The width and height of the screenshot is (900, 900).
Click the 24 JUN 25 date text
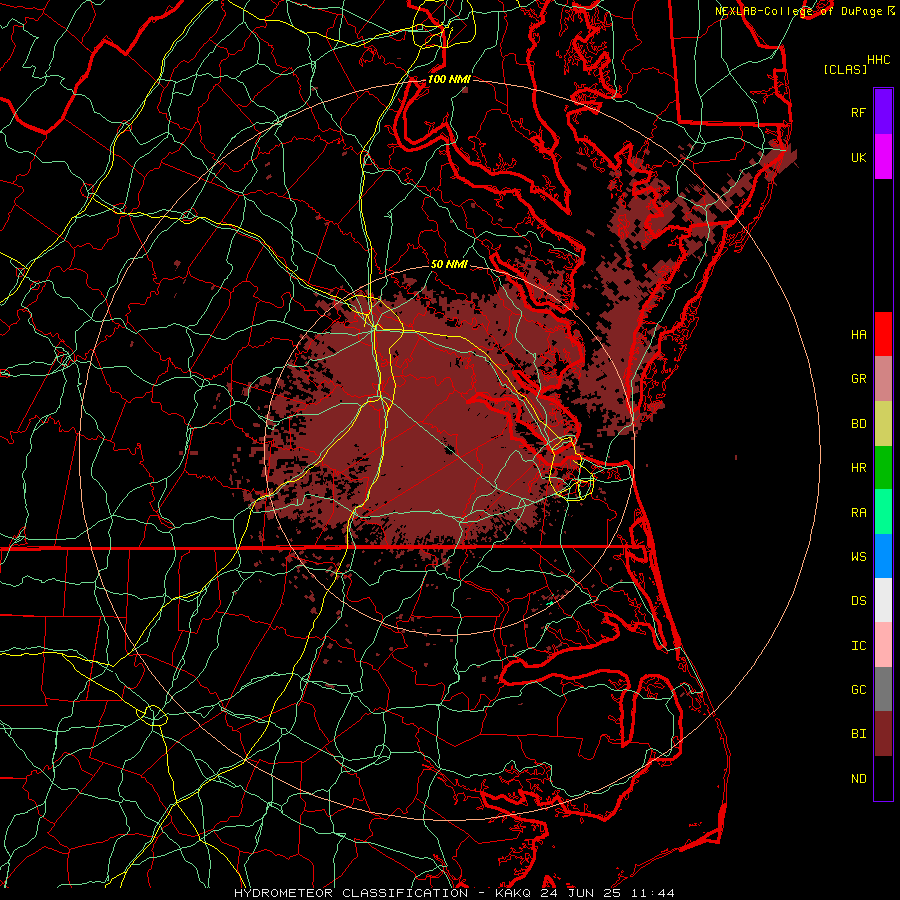tap(580, 893)
